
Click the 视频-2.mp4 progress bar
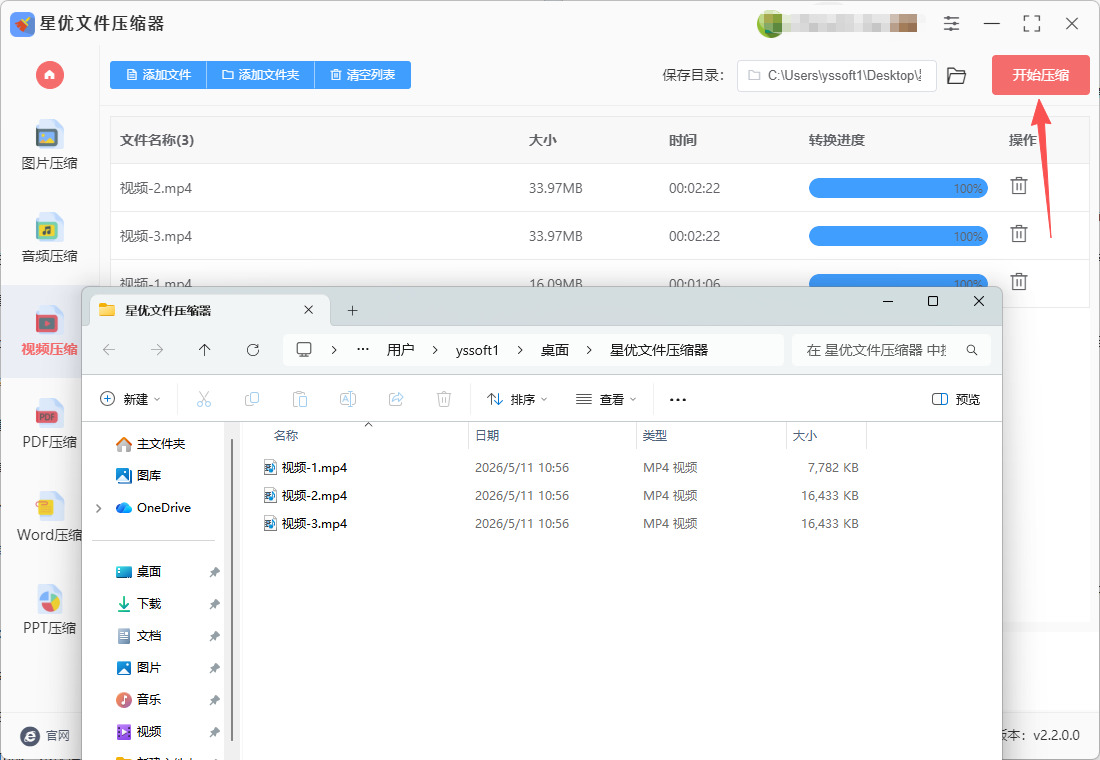pyautogui.click(x=898, y=188)
